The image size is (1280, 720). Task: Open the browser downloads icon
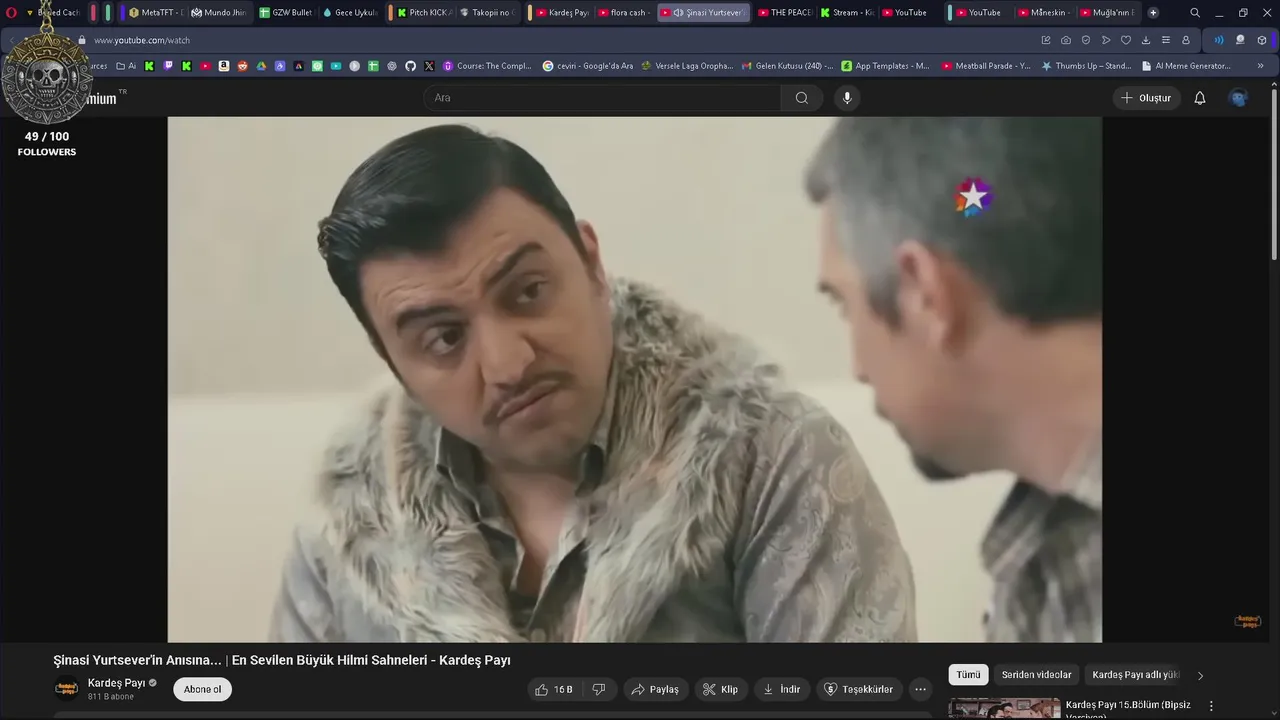[x=1146, y=40]
